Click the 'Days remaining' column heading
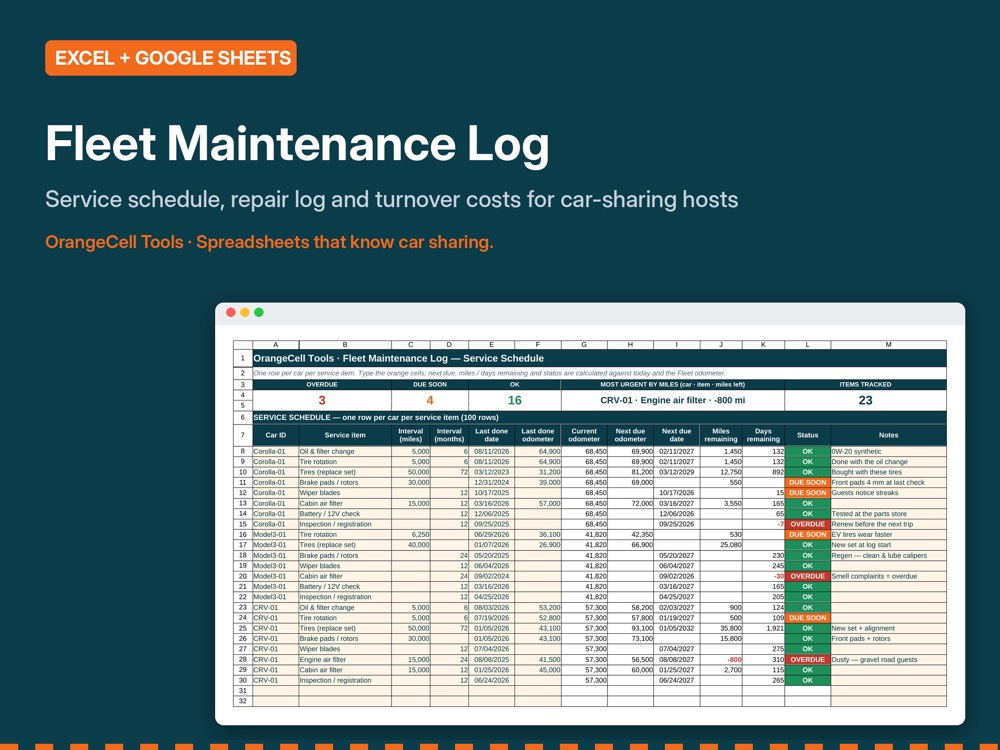This screenshot has width=1000, height=750. click(x=763, y=435)
